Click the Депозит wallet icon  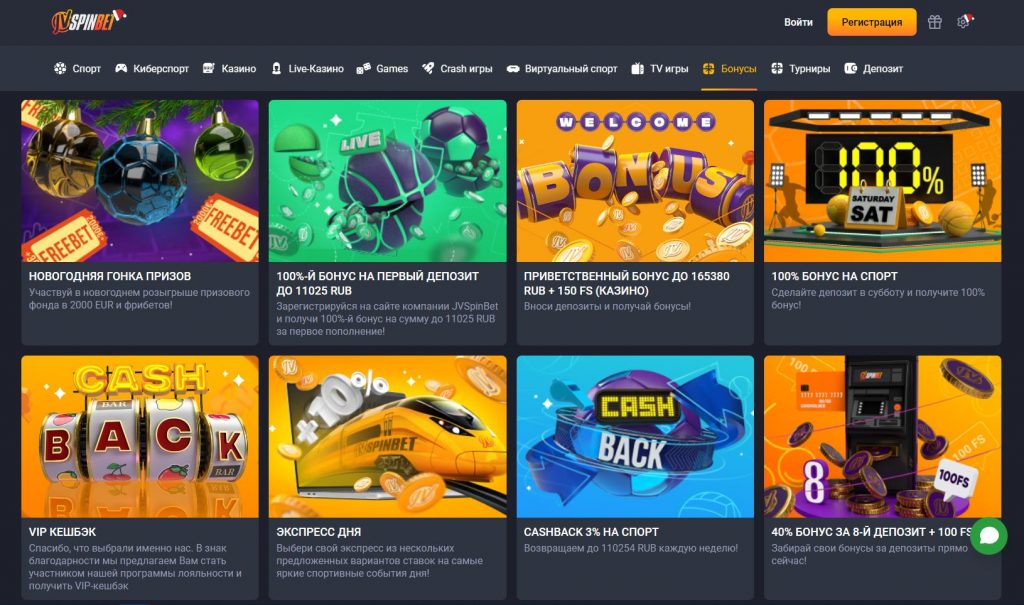(850, 68)
